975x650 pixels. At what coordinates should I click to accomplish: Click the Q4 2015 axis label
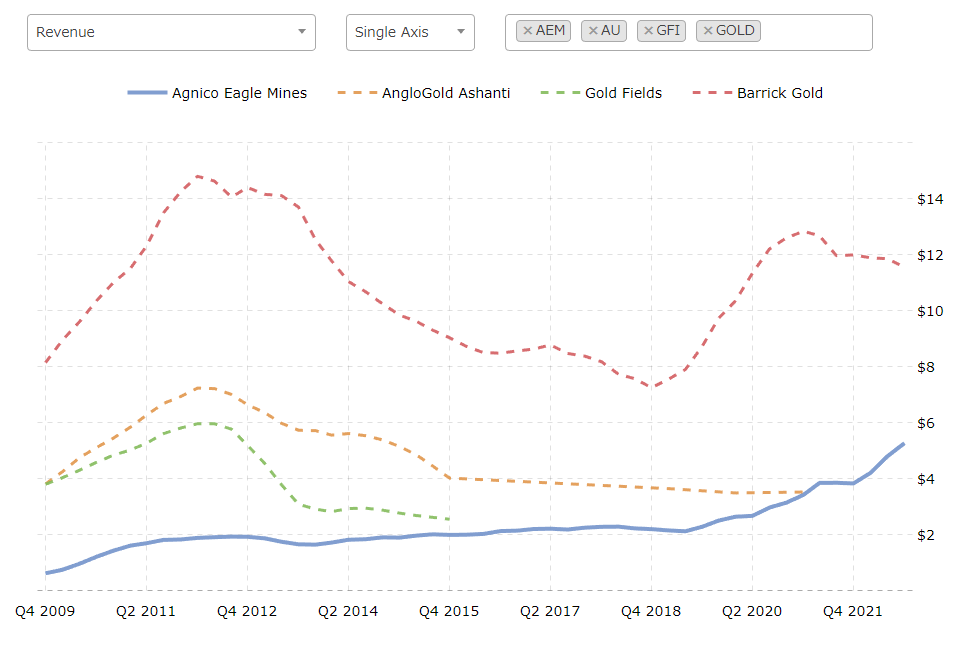pyautogui.click(x=449, y=611)
